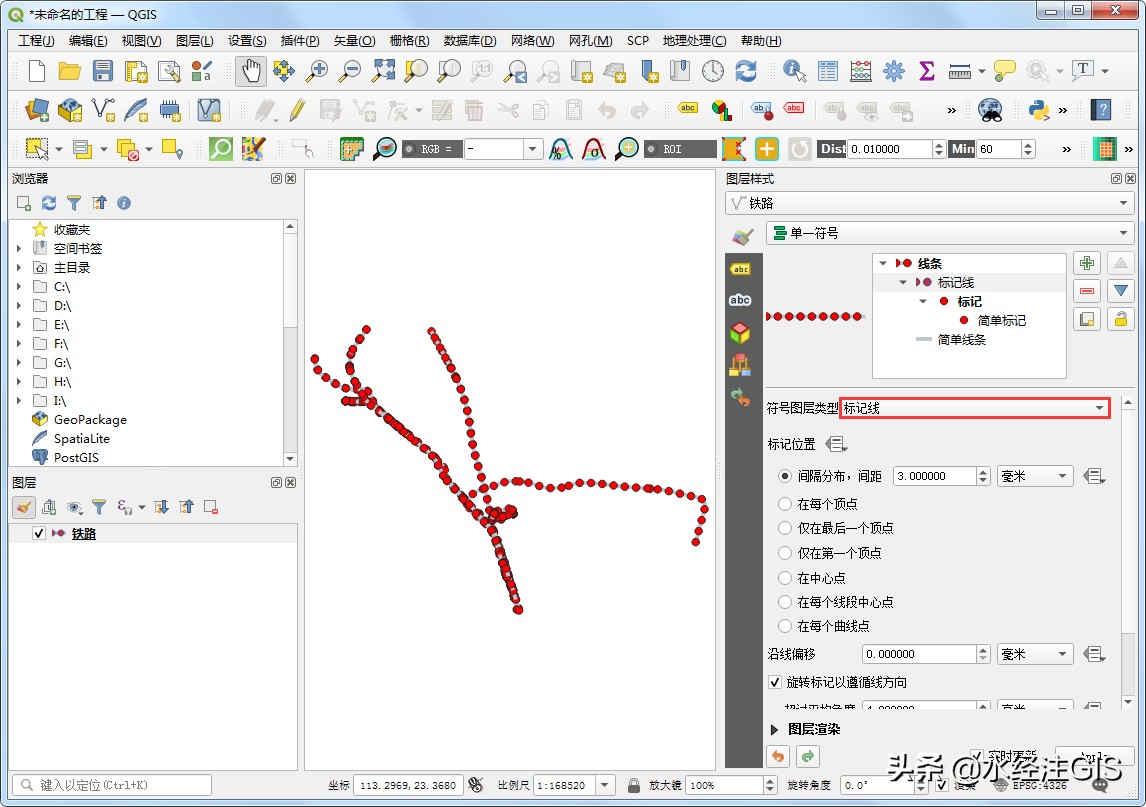1146x807 pixels.
Task: Open Labels tab in layer styling sidebar
Action: 740,269
